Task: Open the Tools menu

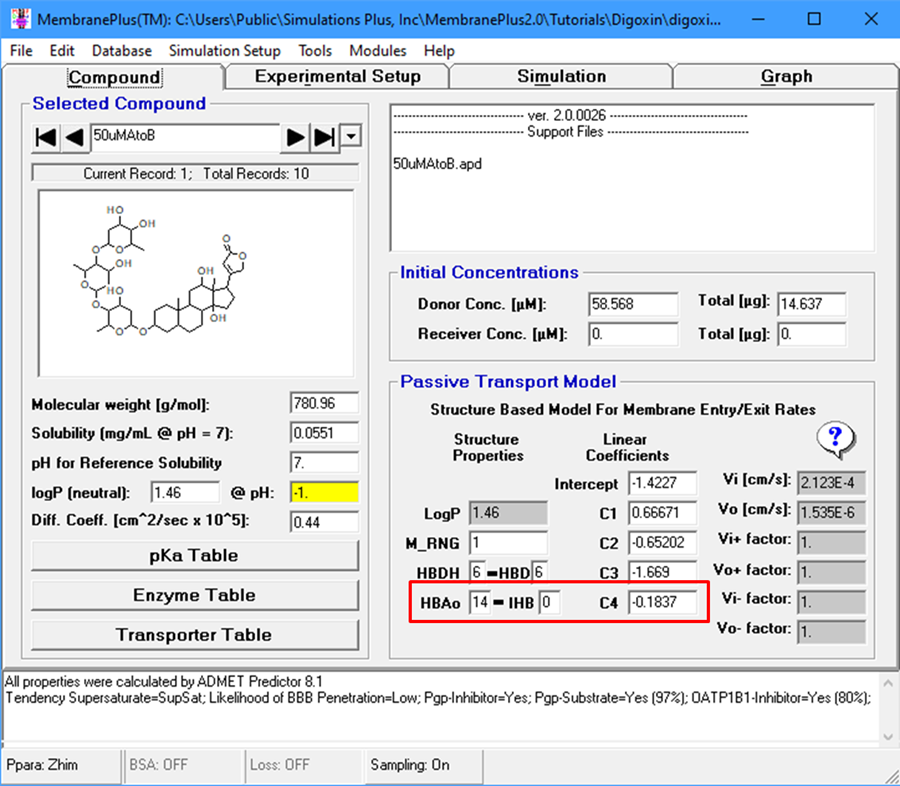Action: point(315,51)
